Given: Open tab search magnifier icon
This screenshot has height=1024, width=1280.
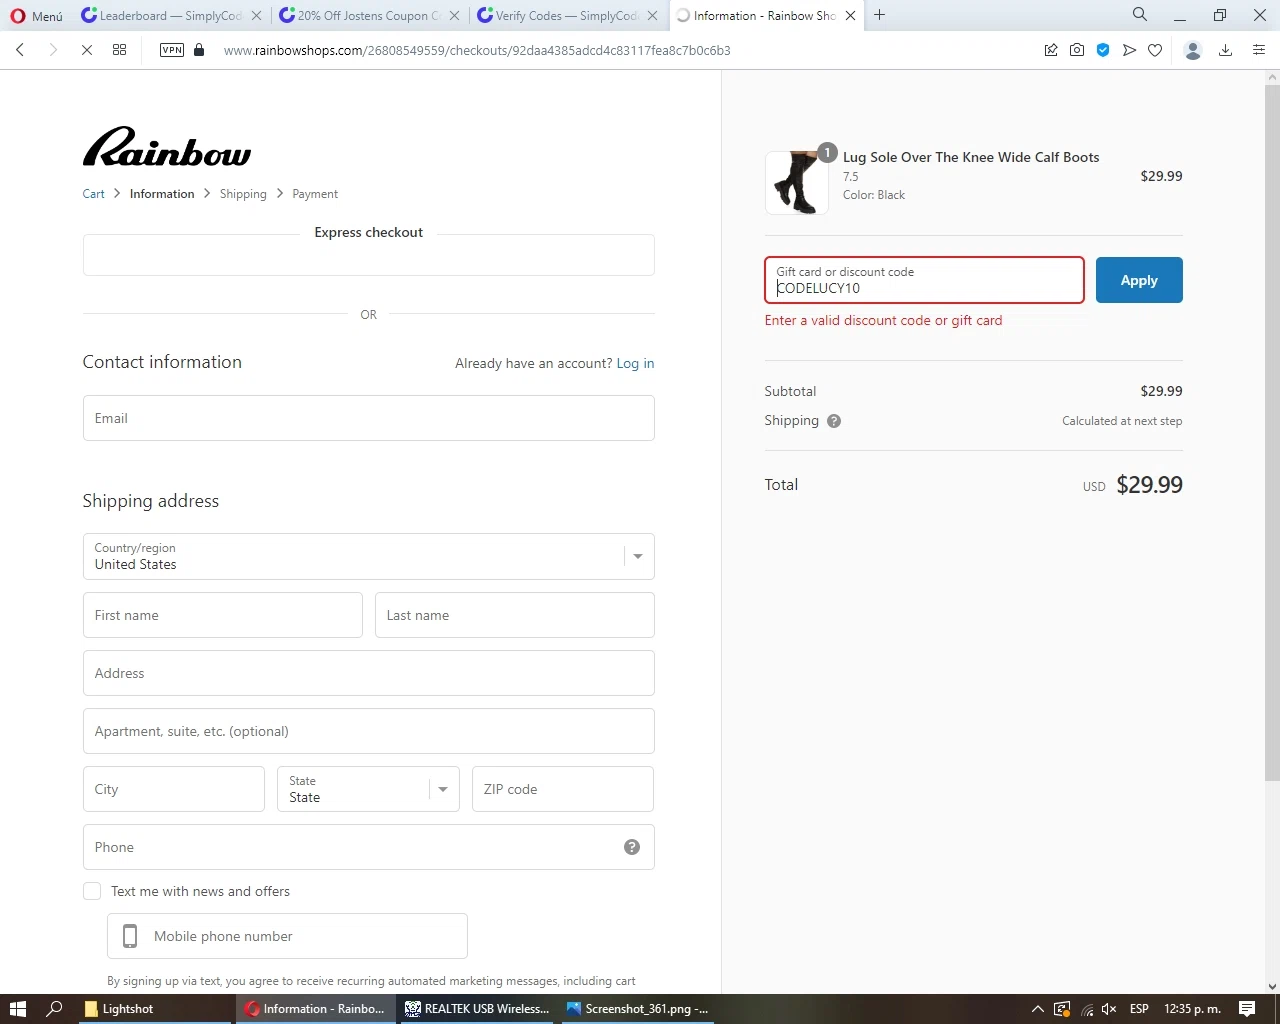Looking at the screenshot, I should coord(1140,15).
